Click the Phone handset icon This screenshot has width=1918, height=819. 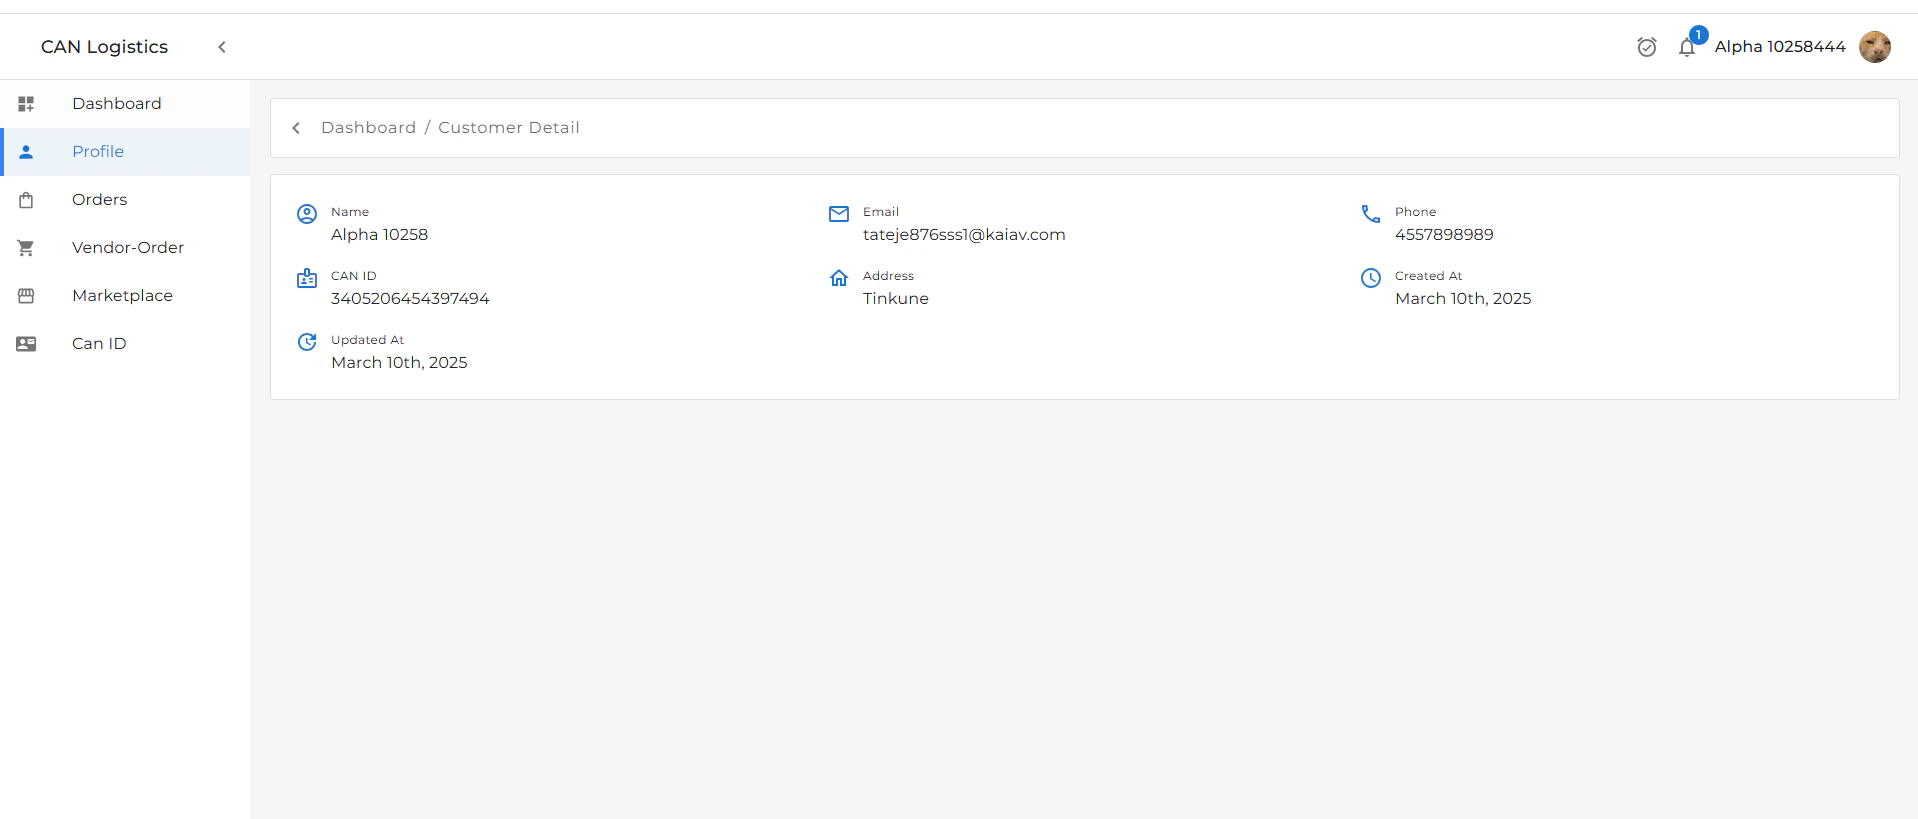(1371, 214)
